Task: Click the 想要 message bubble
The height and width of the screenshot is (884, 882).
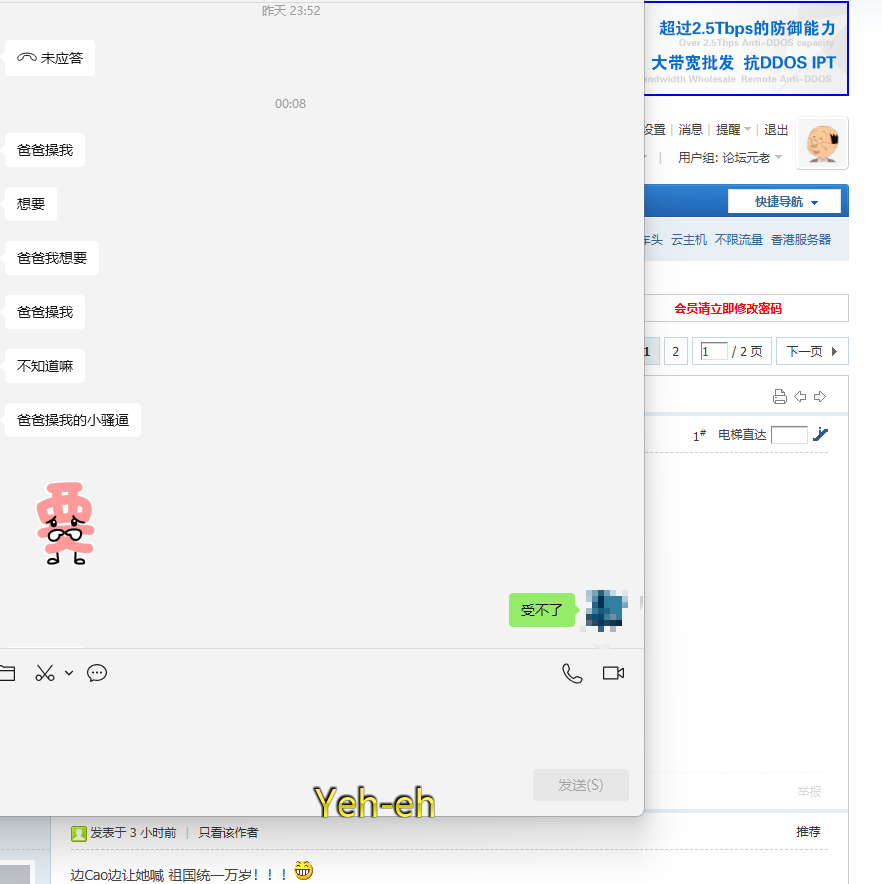Action: coord(31,204)
